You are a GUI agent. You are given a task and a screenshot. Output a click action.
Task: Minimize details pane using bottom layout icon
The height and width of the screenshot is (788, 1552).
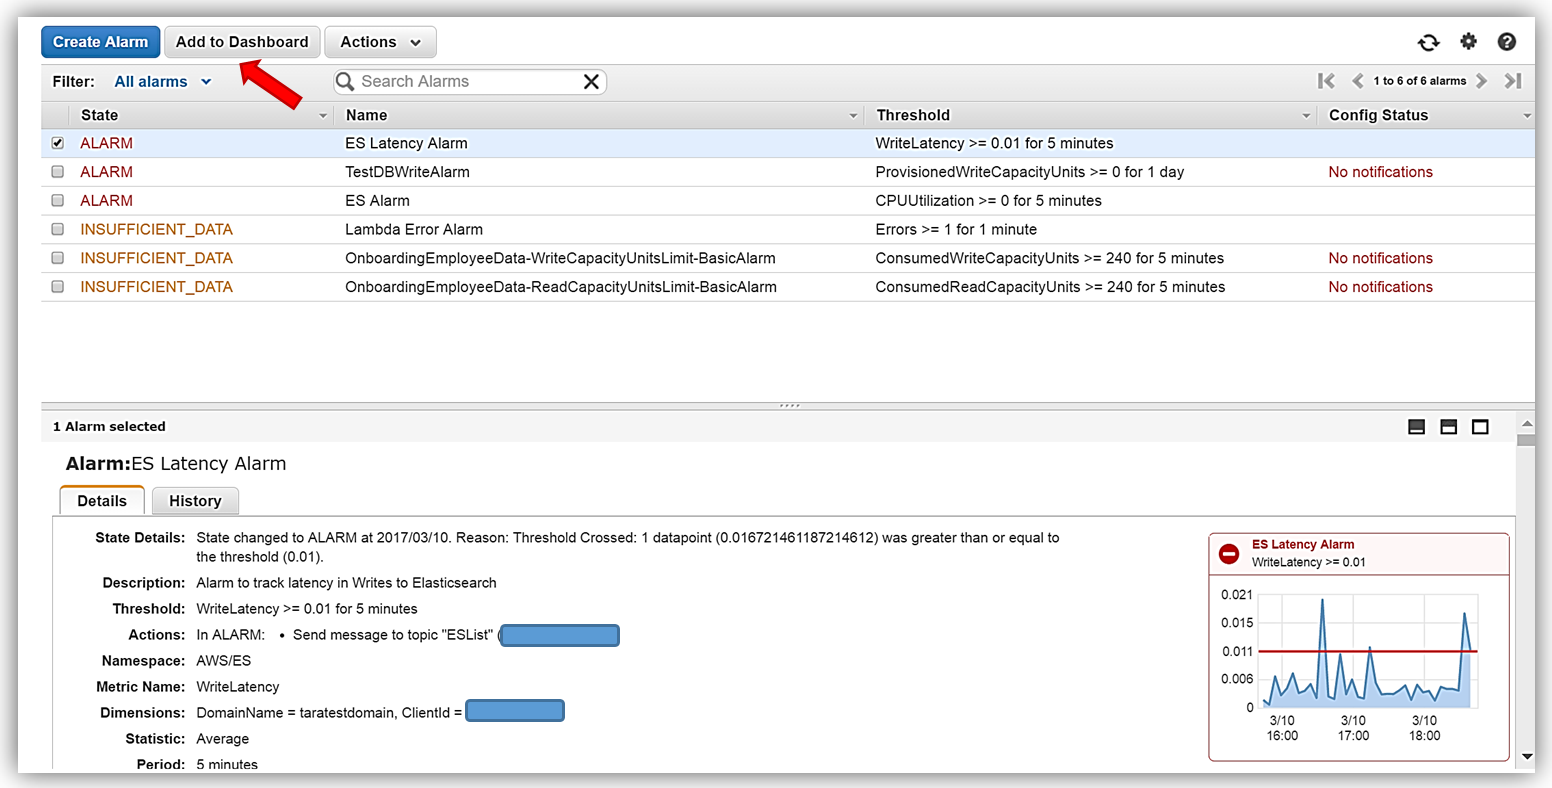click(x=1416, y=427)
